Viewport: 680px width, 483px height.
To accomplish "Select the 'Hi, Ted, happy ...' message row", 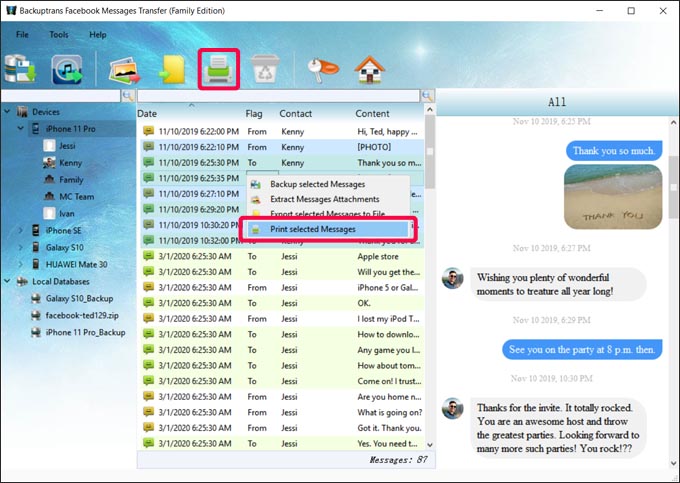I will (x=282, y=131).
